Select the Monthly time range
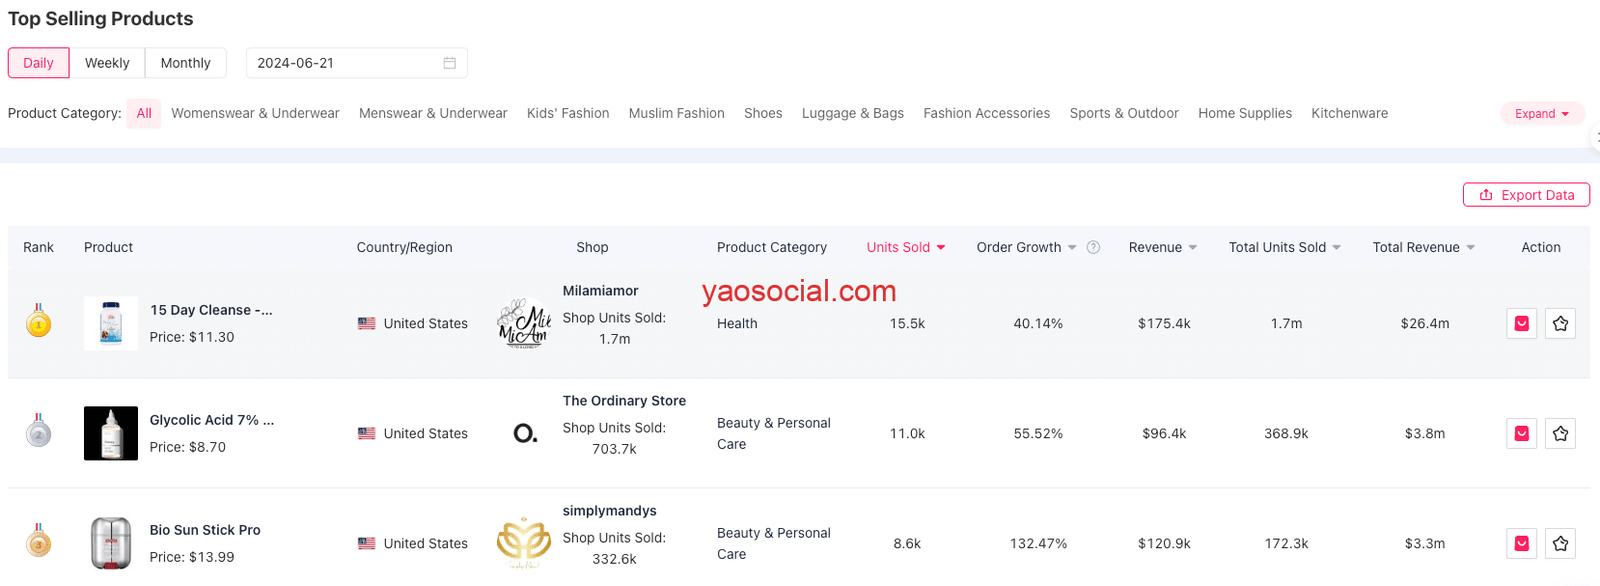The image size is (1600, 586). [x=185, y=63]
